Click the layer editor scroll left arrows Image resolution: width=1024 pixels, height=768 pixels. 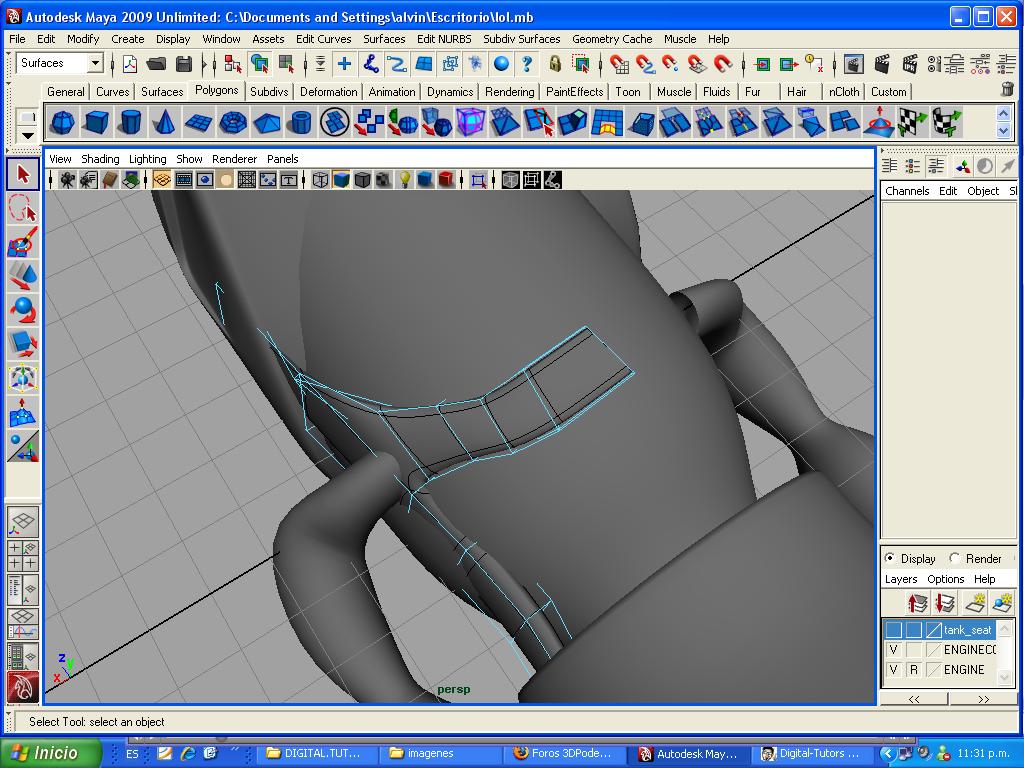coord(914,699)
